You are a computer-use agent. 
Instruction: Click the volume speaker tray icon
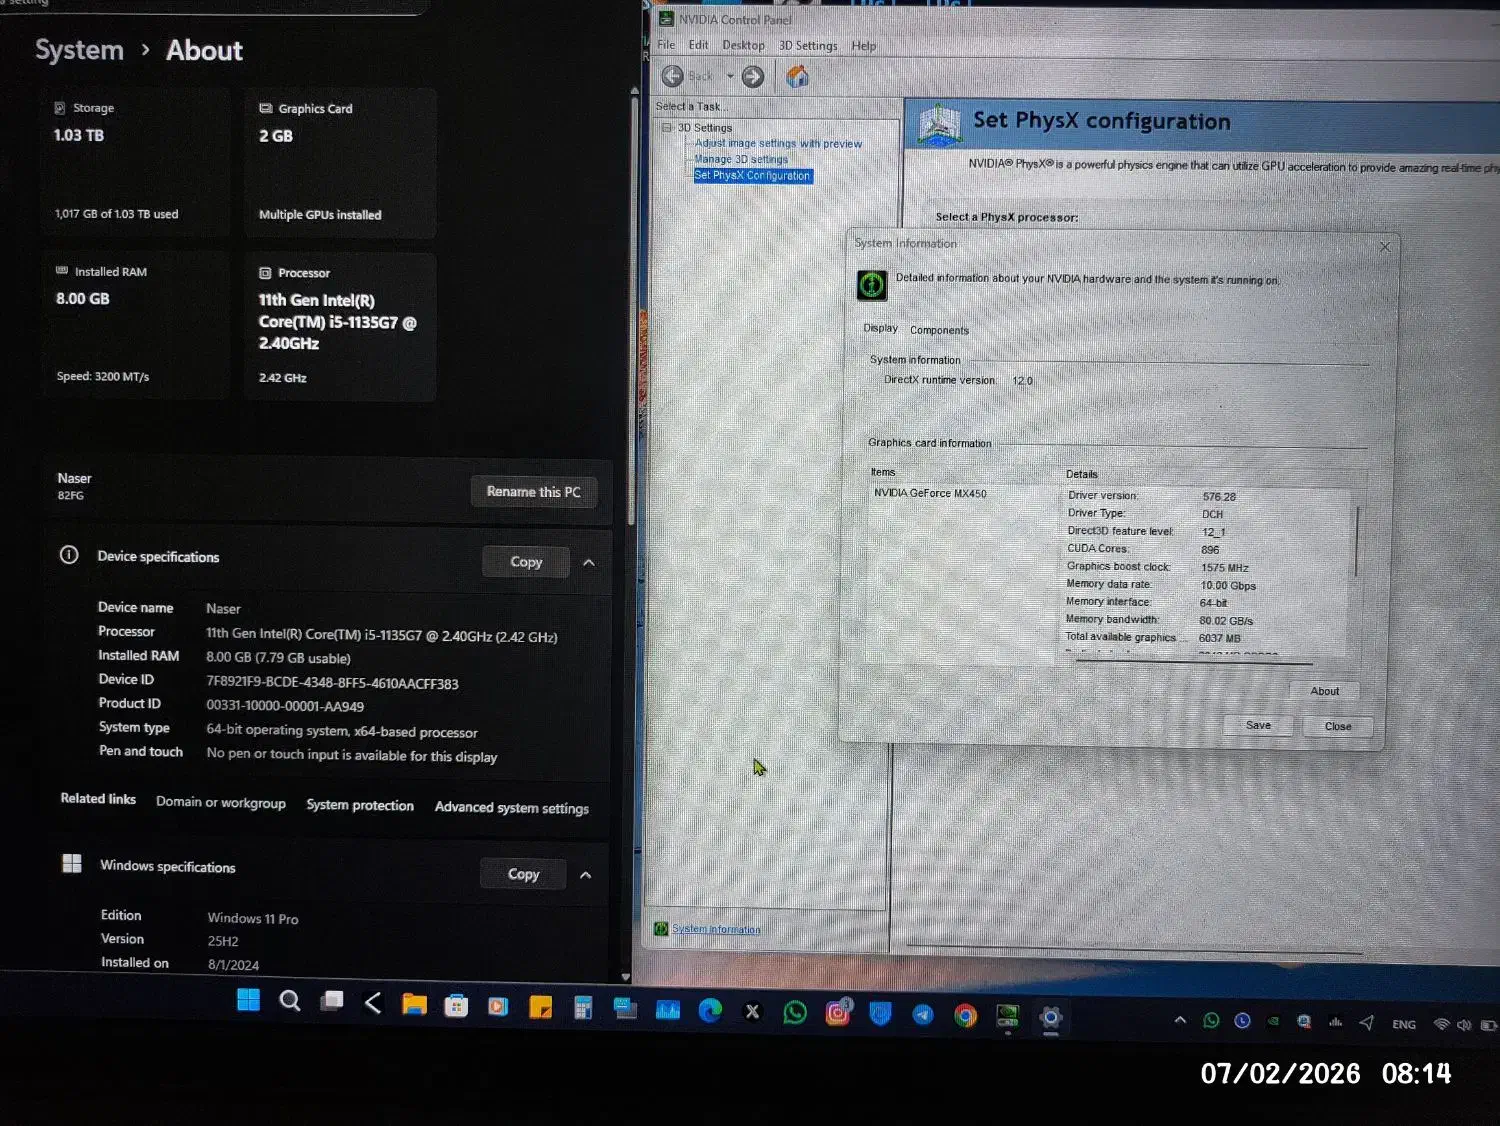point(1464,1024)
